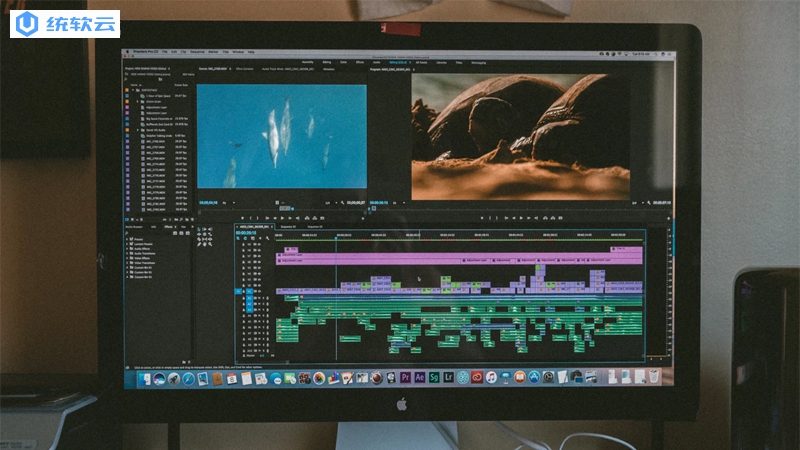Expand the Lumetri Presets folder
The width and height of the screenshot is (800, 450).
[127, 244]
